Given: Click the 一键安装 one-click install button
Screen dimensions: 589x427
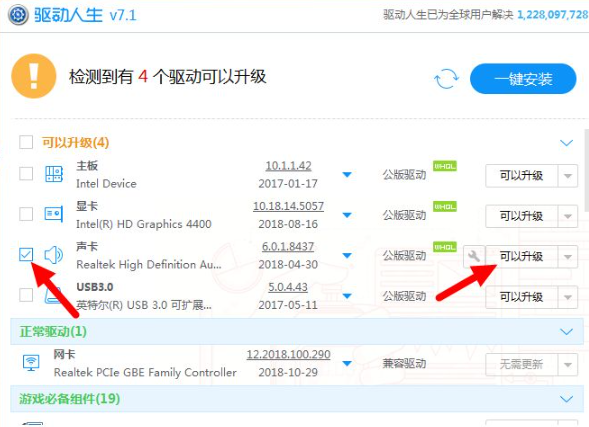Looking at the screenshot, I should click(523, 79).
